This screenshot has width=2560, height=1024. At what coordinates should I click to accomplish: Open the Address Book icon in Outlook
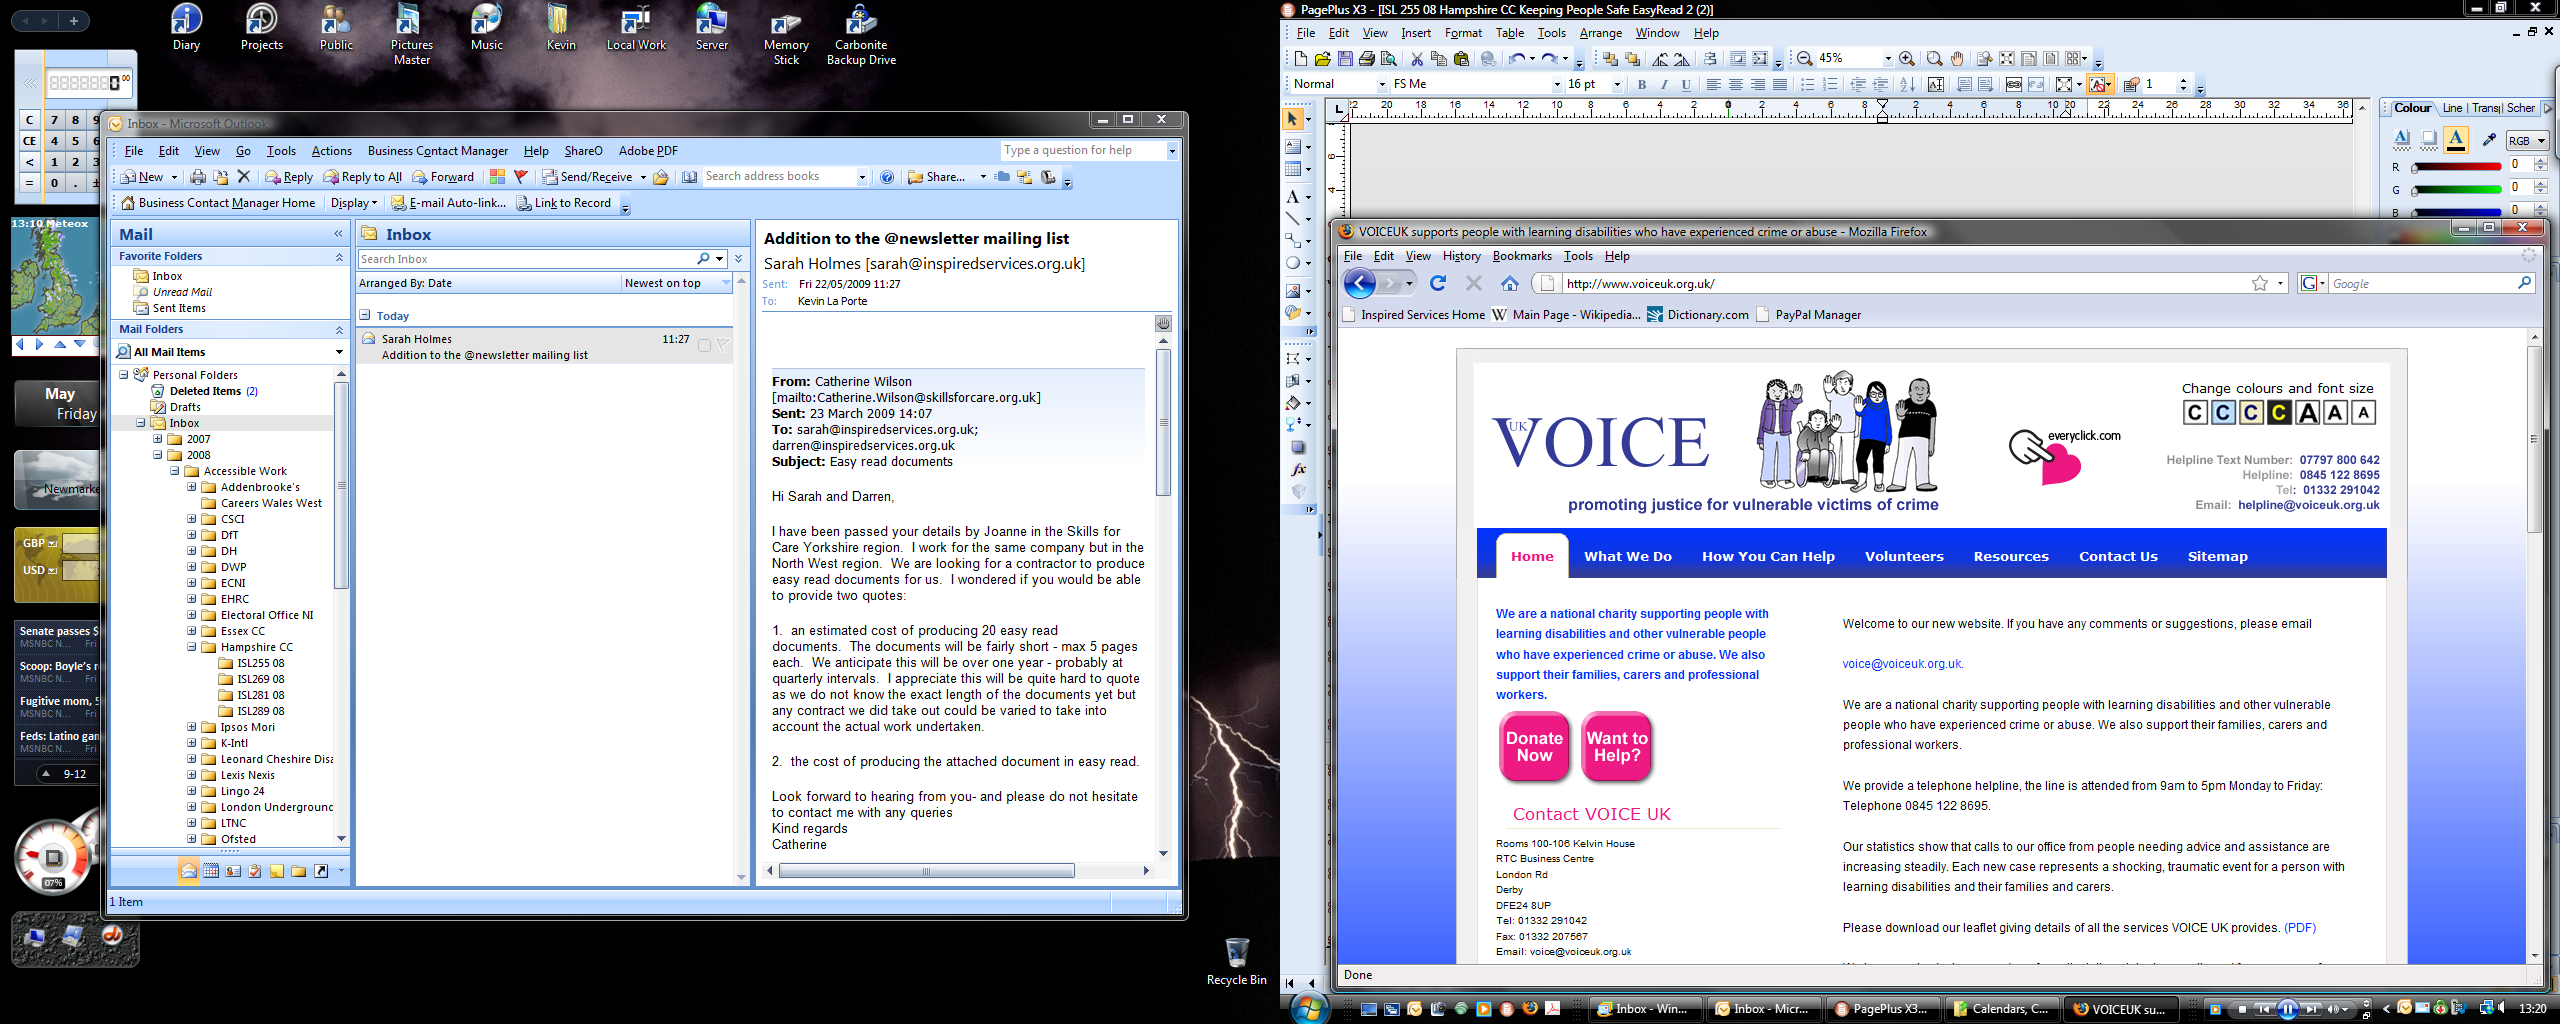[x=689, y=177]
